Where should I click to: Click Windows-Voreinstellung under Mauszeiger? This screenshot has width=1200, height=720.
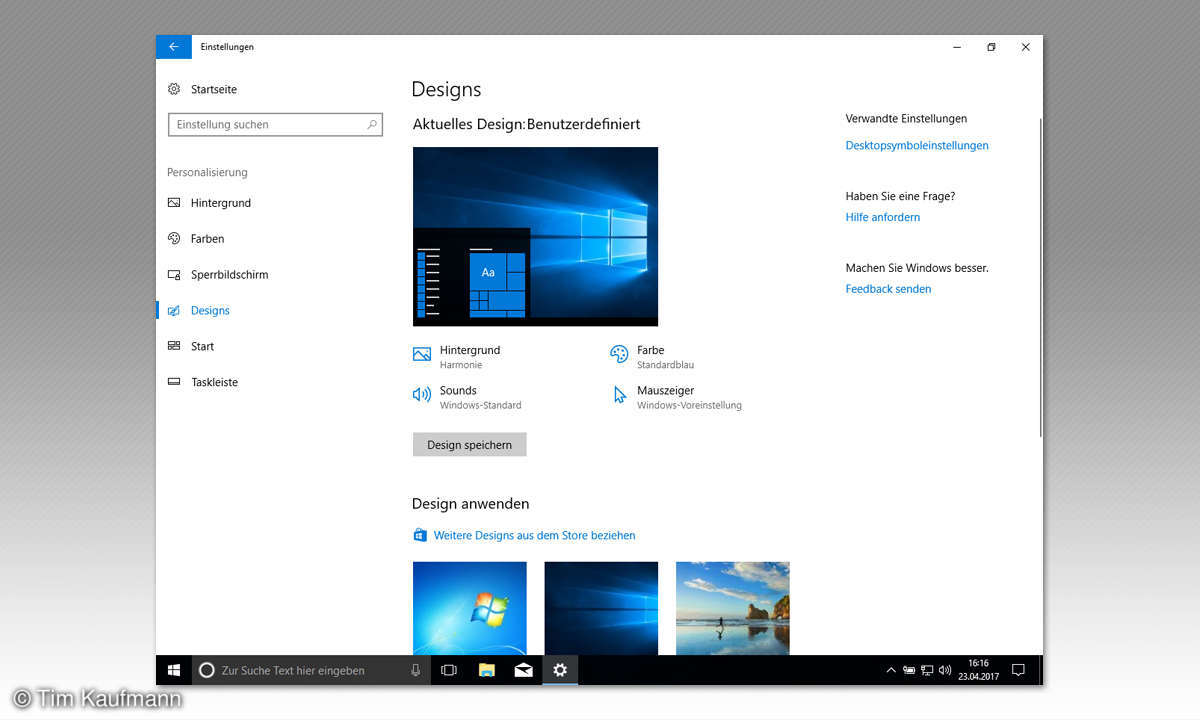[x=689, y=405]
